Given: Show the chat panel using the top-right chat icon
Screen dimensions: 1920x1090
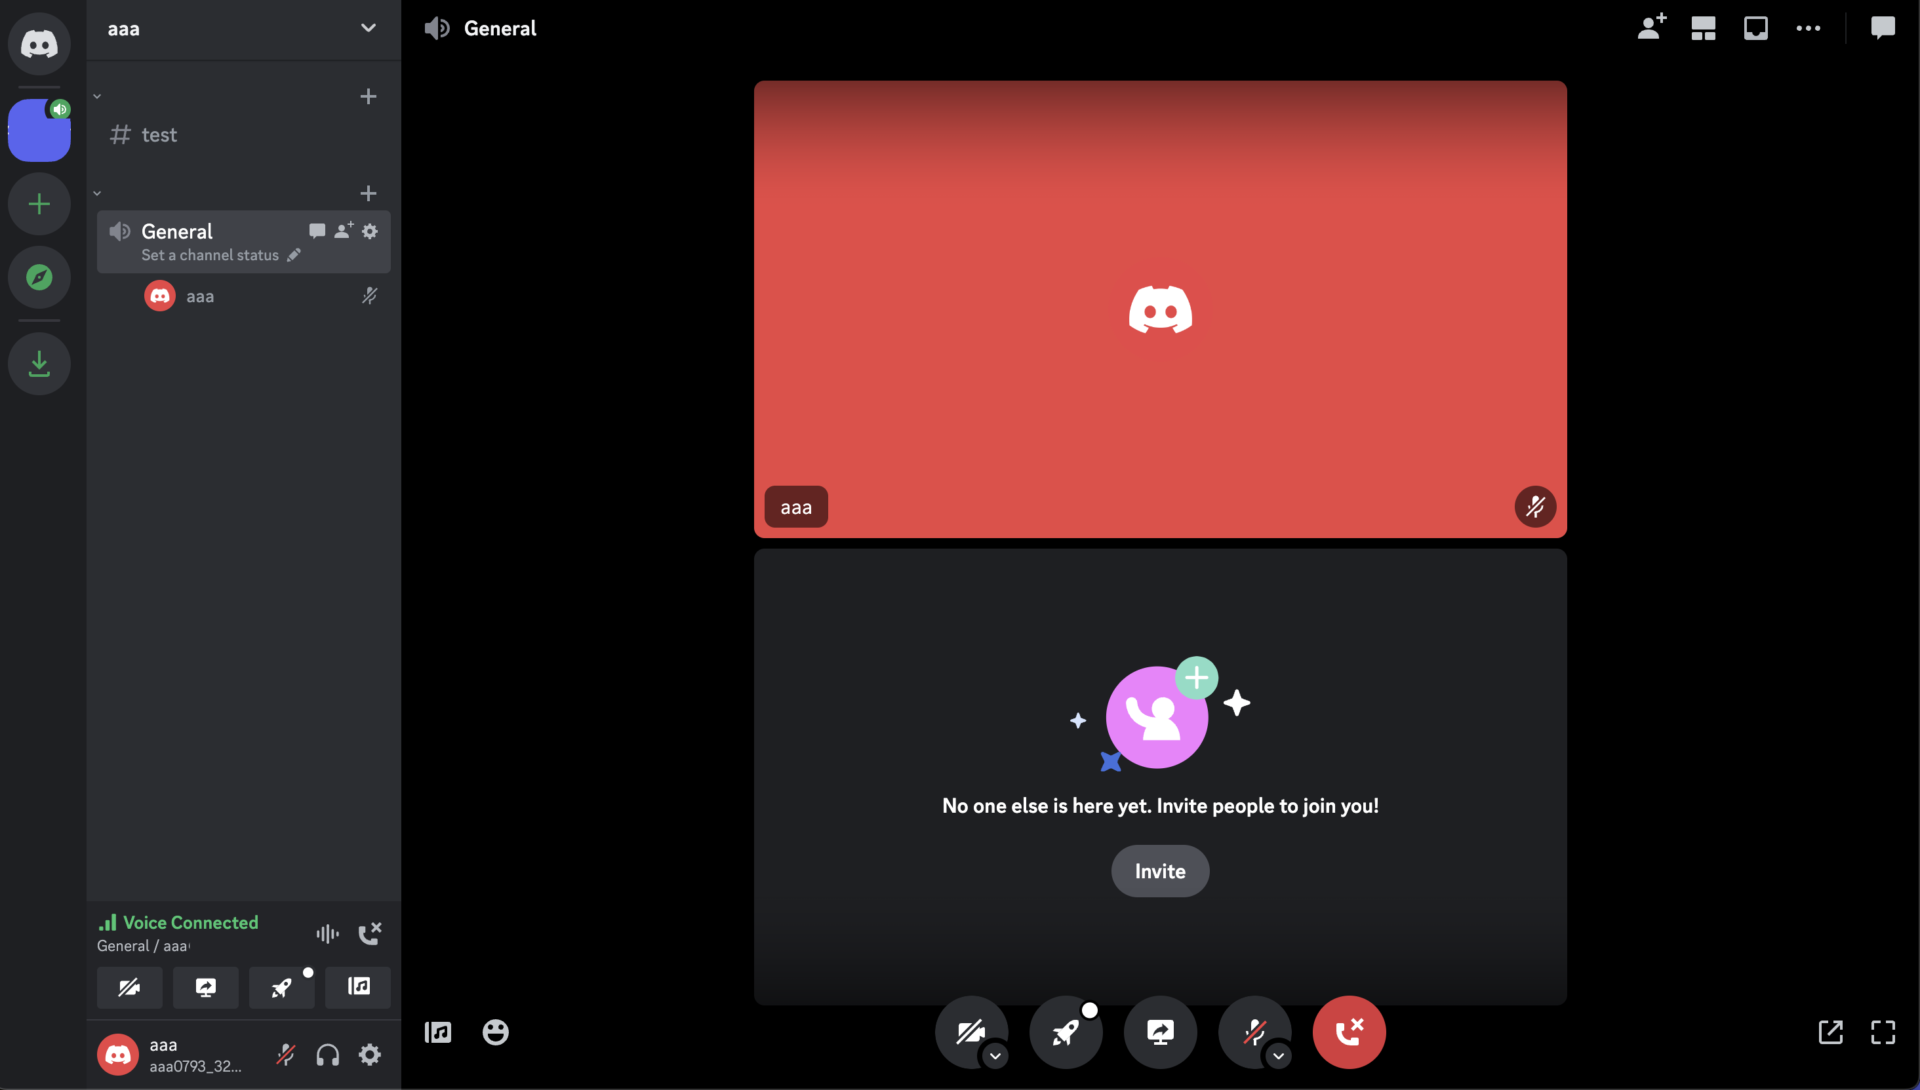Looking at the screenshot, I should (1884, 28).
